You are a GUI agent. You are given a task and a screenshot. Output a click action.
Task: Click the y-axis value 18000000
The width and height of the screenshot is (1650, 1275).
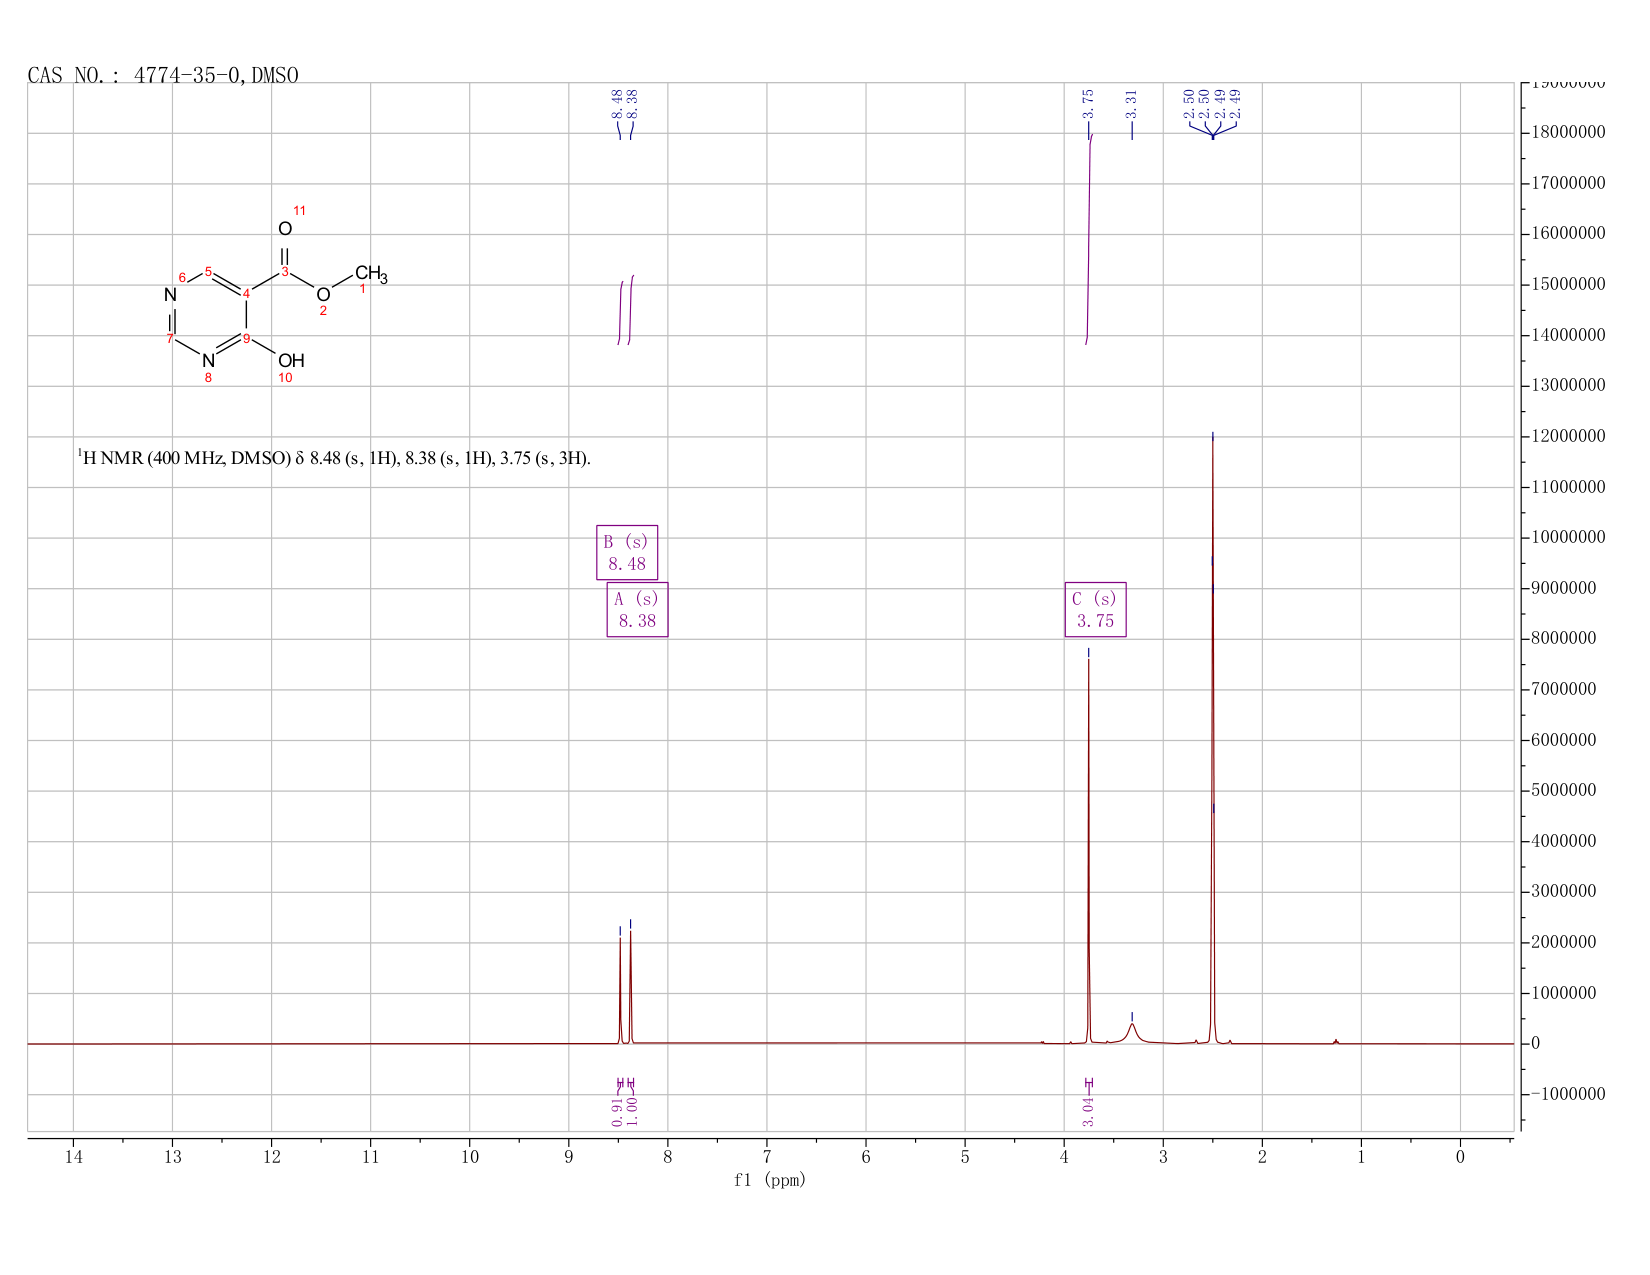click(x=1568, y=133)
